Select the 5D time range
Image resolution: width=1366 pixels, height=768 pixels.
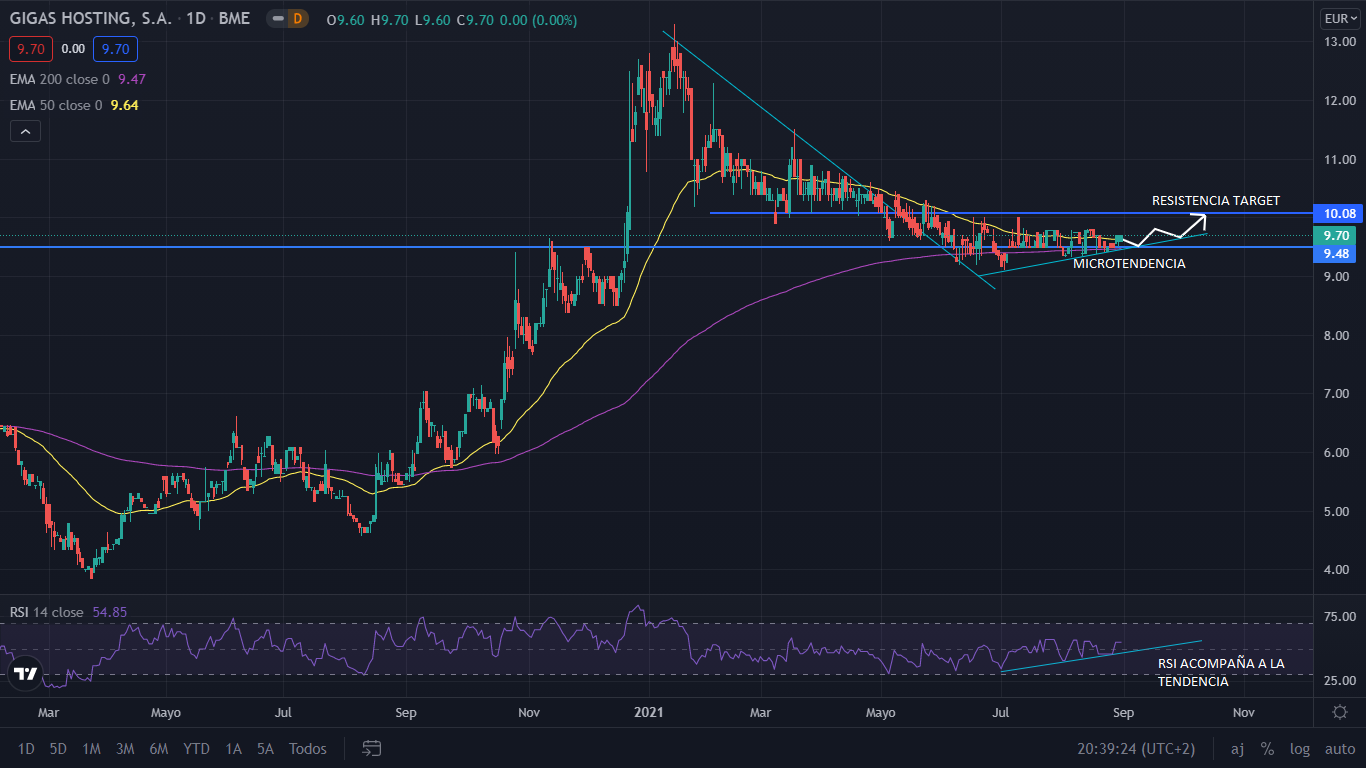(58, 748)
